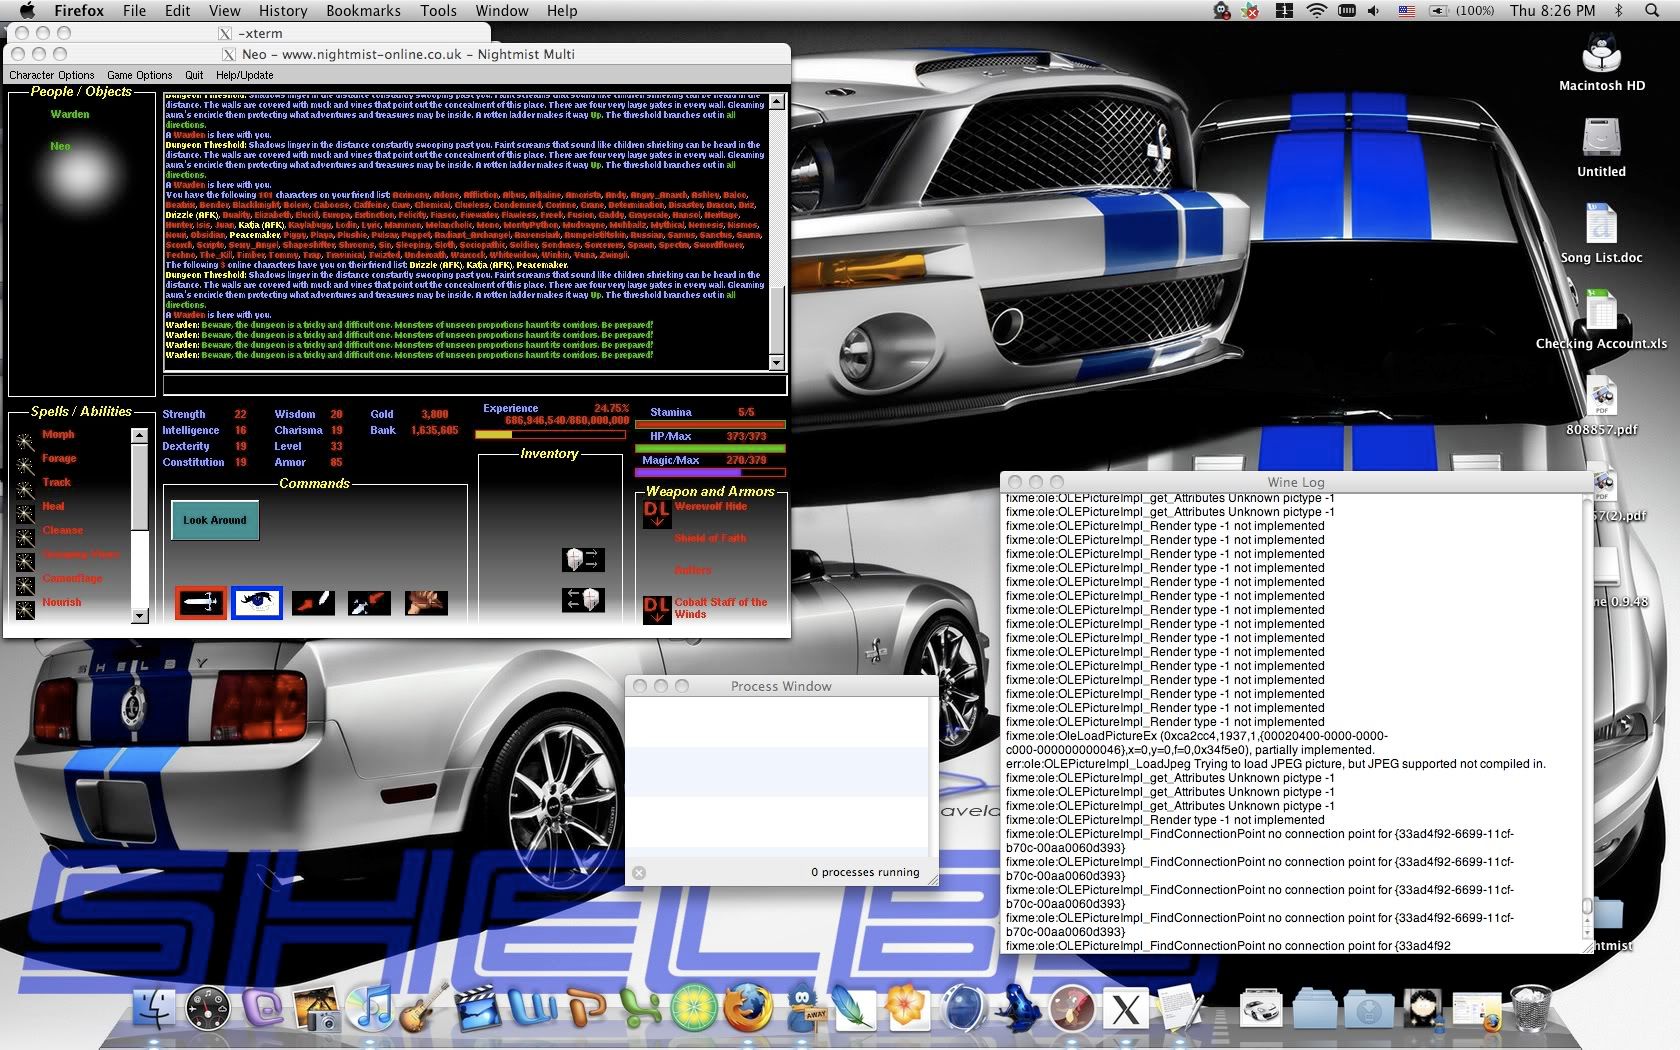
Task: Select Warden in People / Objects list
Action: [x=70, y=114]
